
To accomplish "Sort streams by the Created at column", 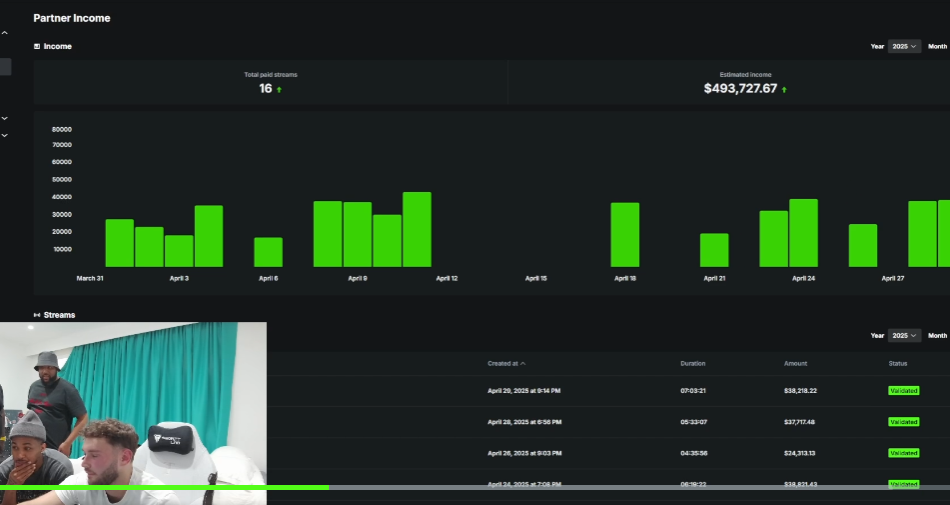I will click(506, 363).
